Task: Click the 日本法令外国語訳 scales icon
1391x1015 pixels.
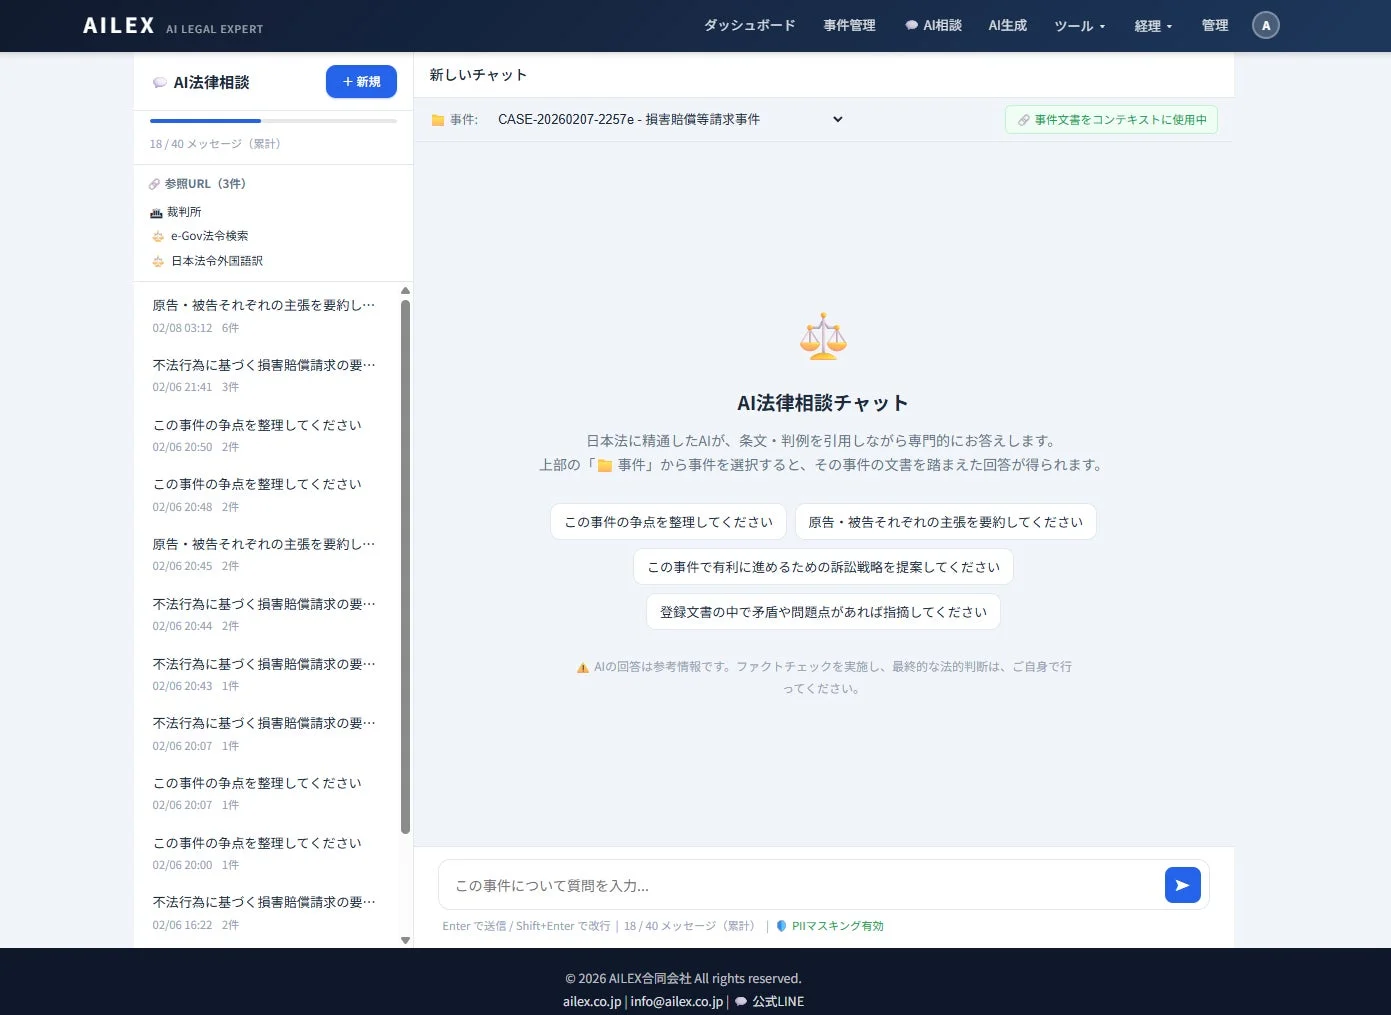Action: click(x=158, y=261)
